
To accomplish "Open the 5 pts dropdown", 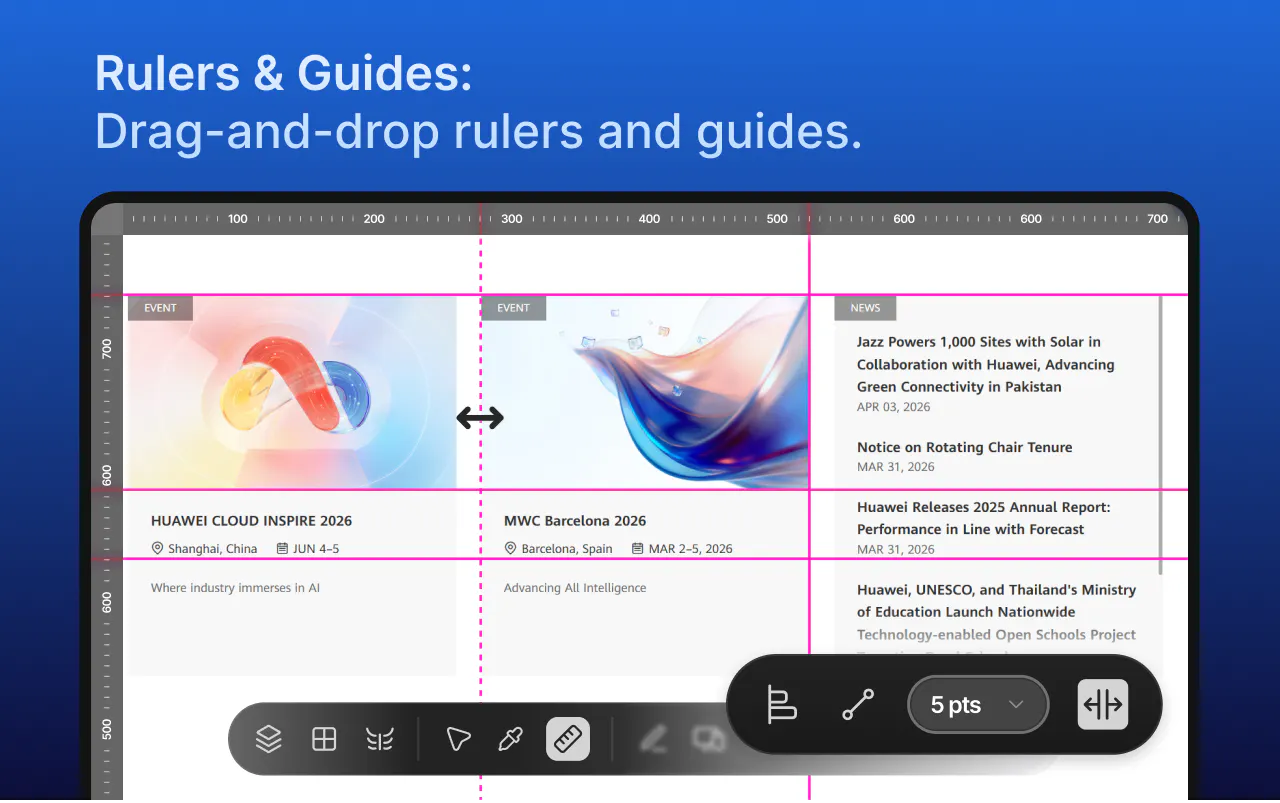I will 977,705.
